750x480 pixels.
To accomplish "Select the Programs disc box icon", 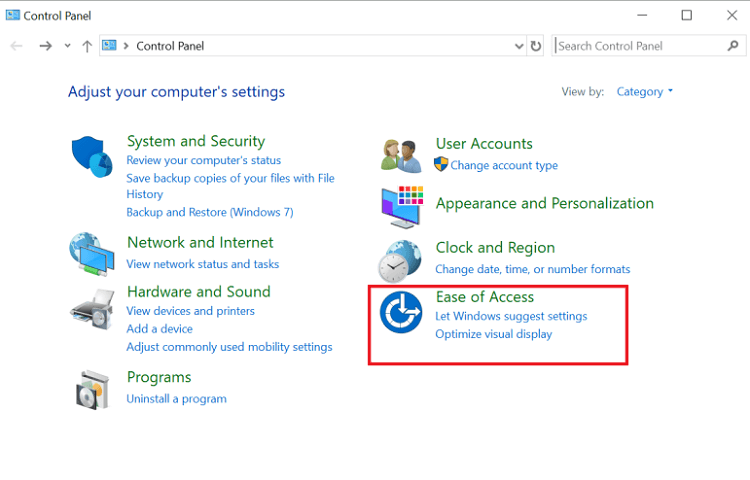I will [92, 390].
